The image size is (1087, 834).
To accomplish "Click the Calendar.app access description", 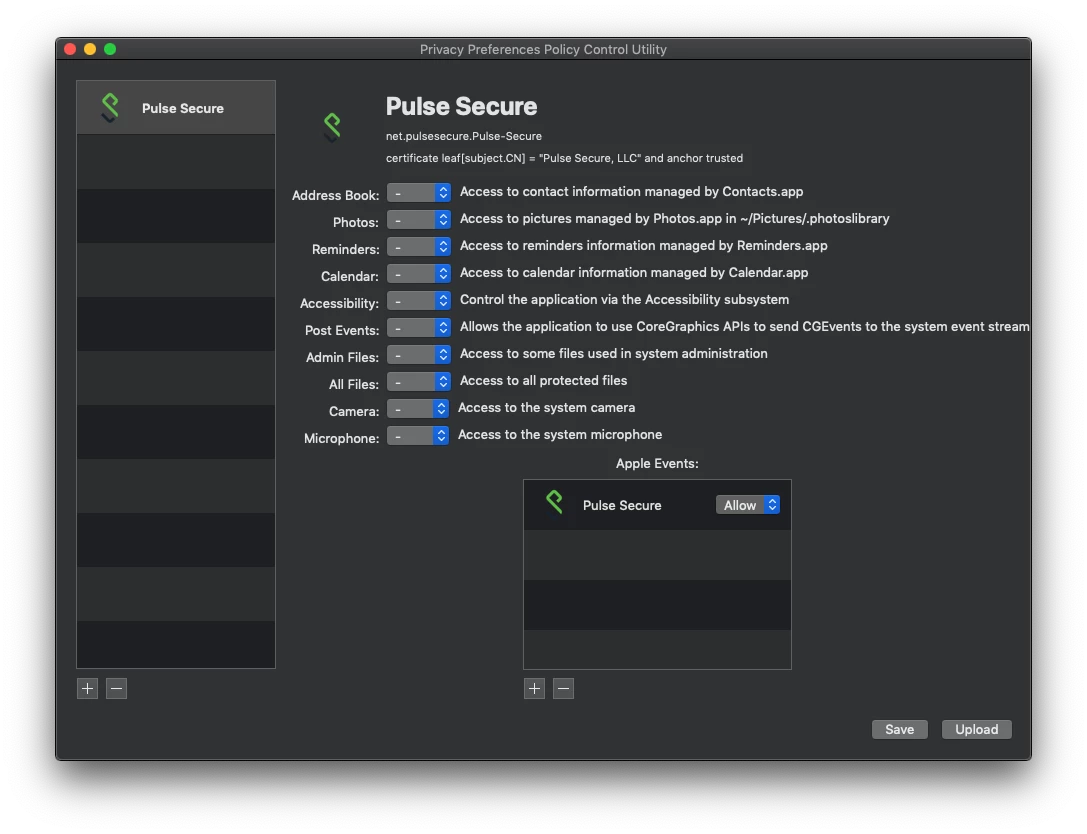I will coord(634,272).
